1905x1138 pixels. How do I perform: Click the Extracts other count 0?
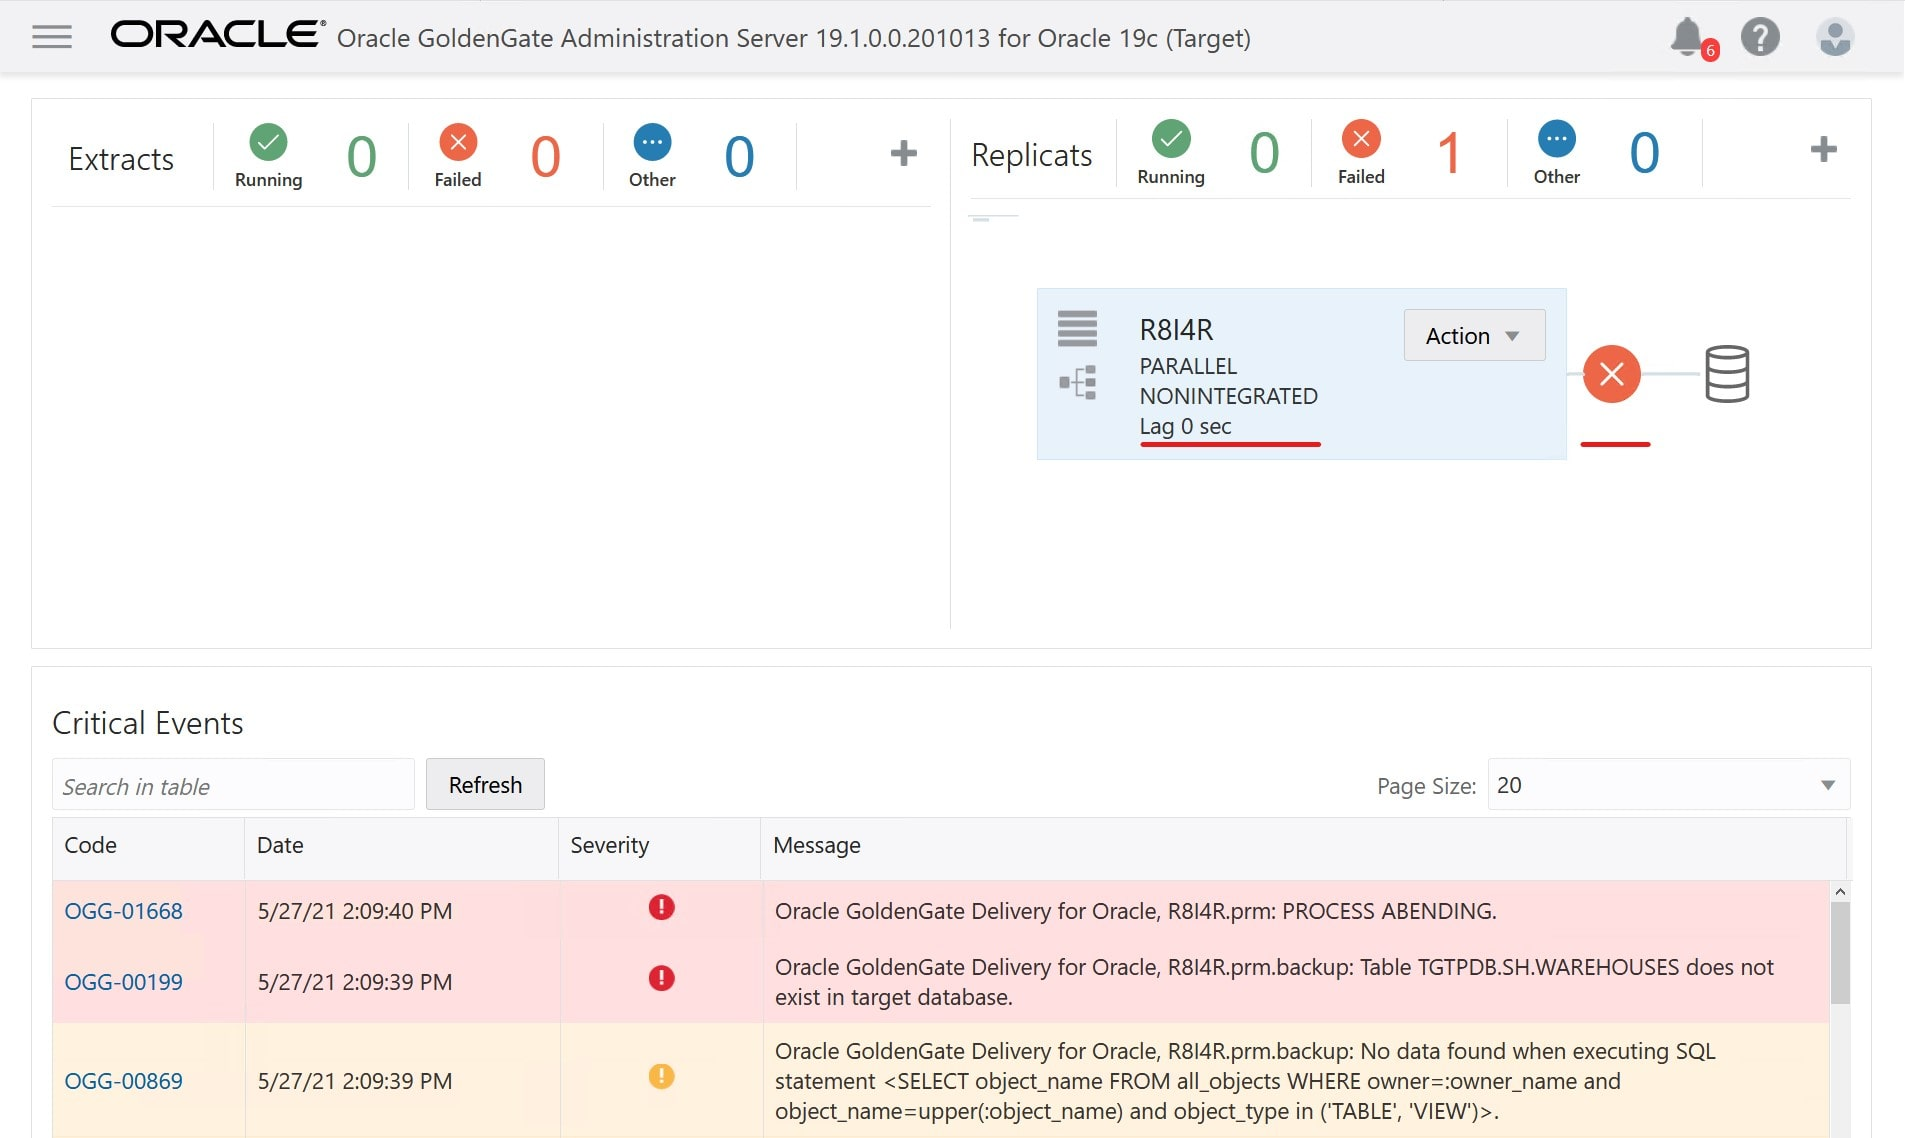tap(739, 157)
